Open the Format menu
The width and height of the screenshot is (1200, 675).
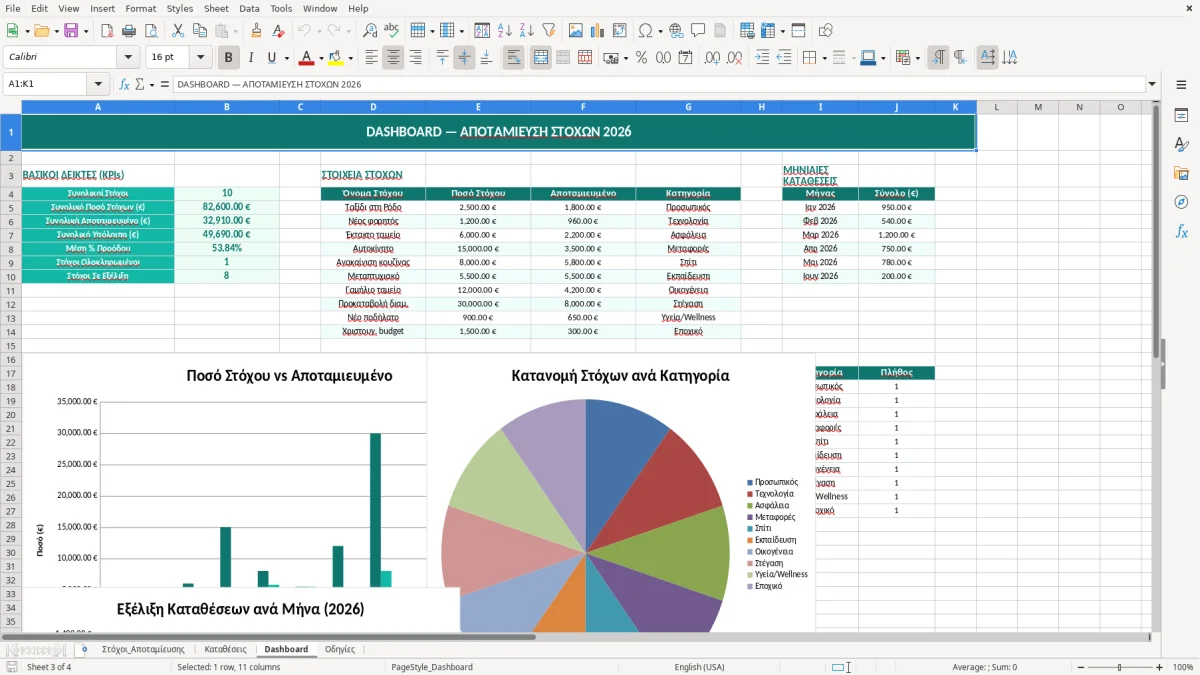(140, 8)
